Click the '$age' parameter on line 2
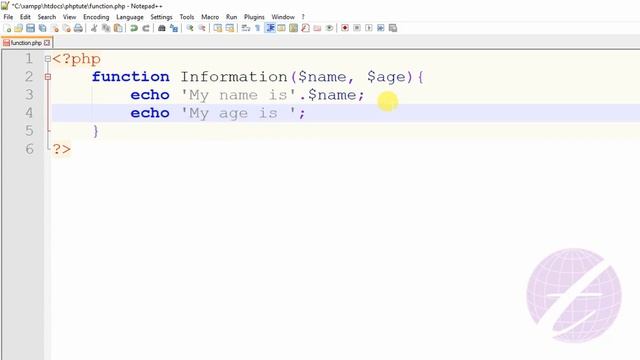This screenshot has height=360, width=640. click(386, 78)
